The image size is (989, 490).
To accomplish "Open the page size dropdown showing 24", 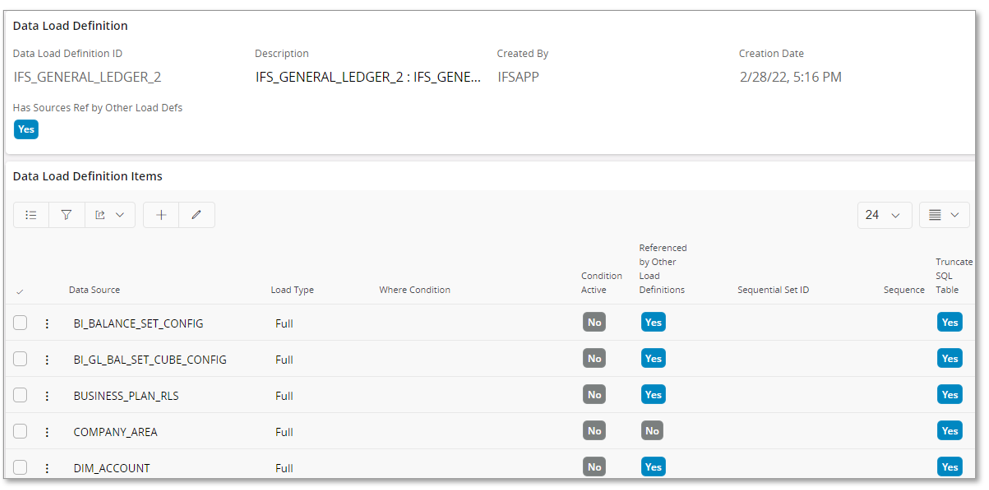I will (884, 215).
